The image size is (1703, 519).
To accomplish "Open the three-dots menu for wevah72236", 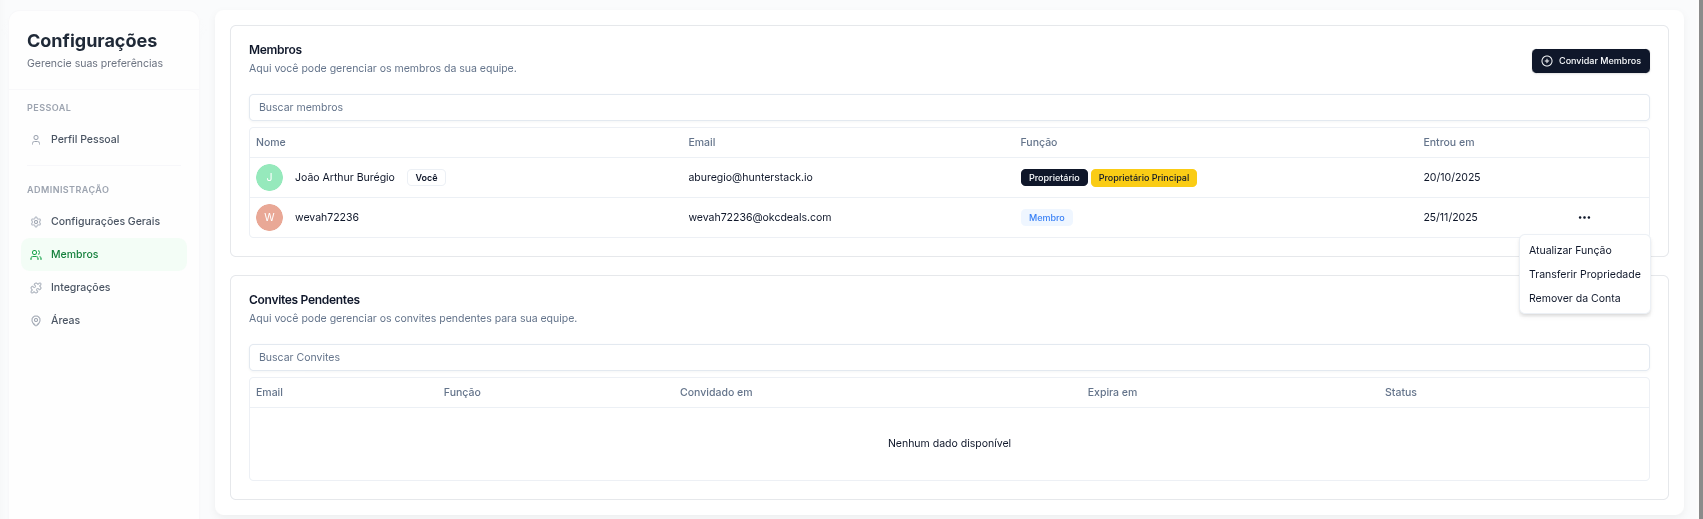I will coord(1584,218).
